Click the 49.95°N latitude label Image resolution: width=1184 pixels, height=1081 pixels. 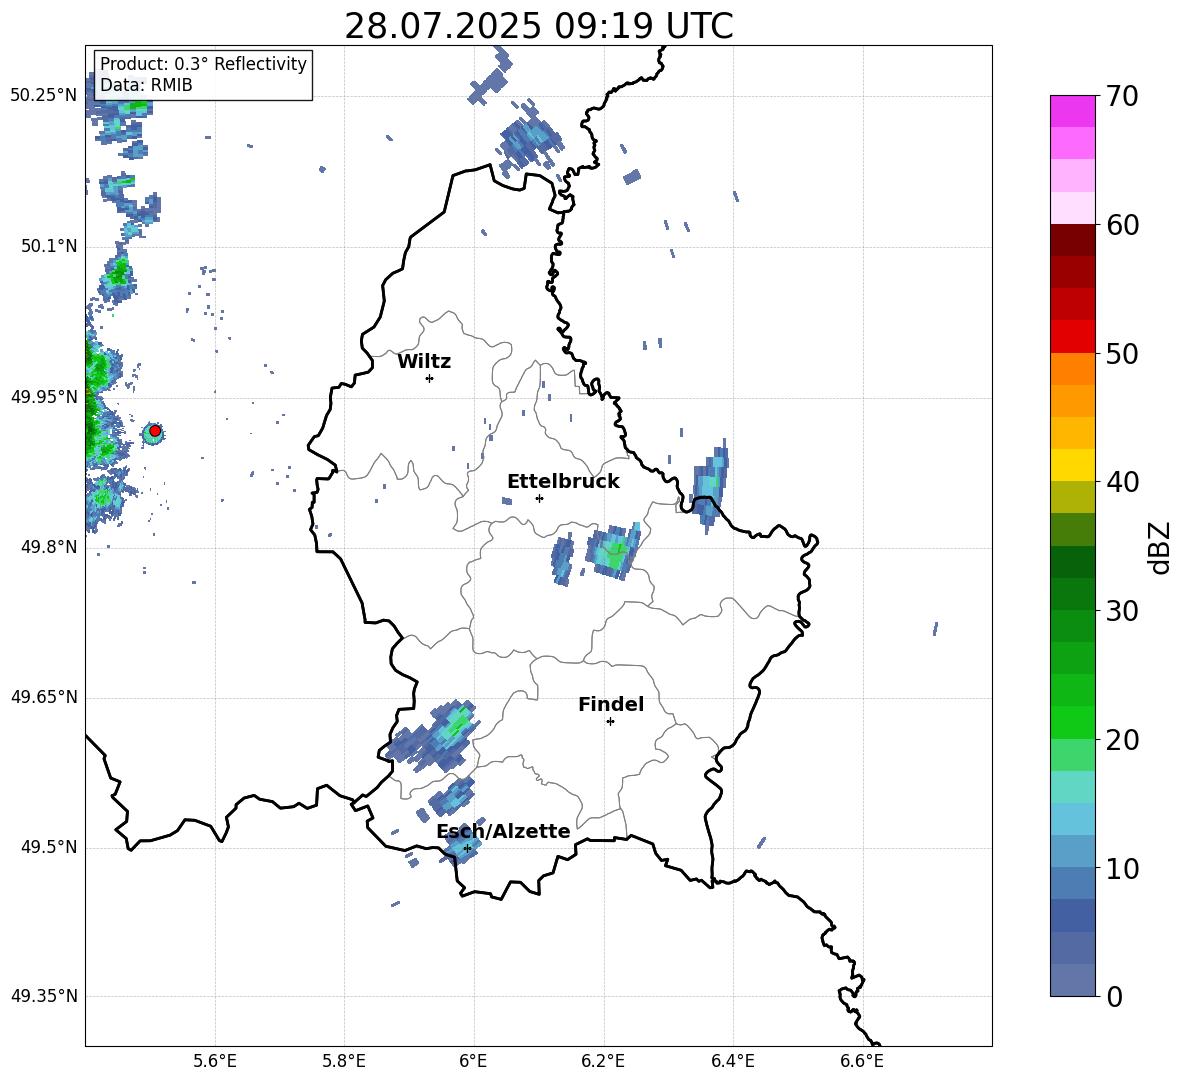tap(43, 396)
